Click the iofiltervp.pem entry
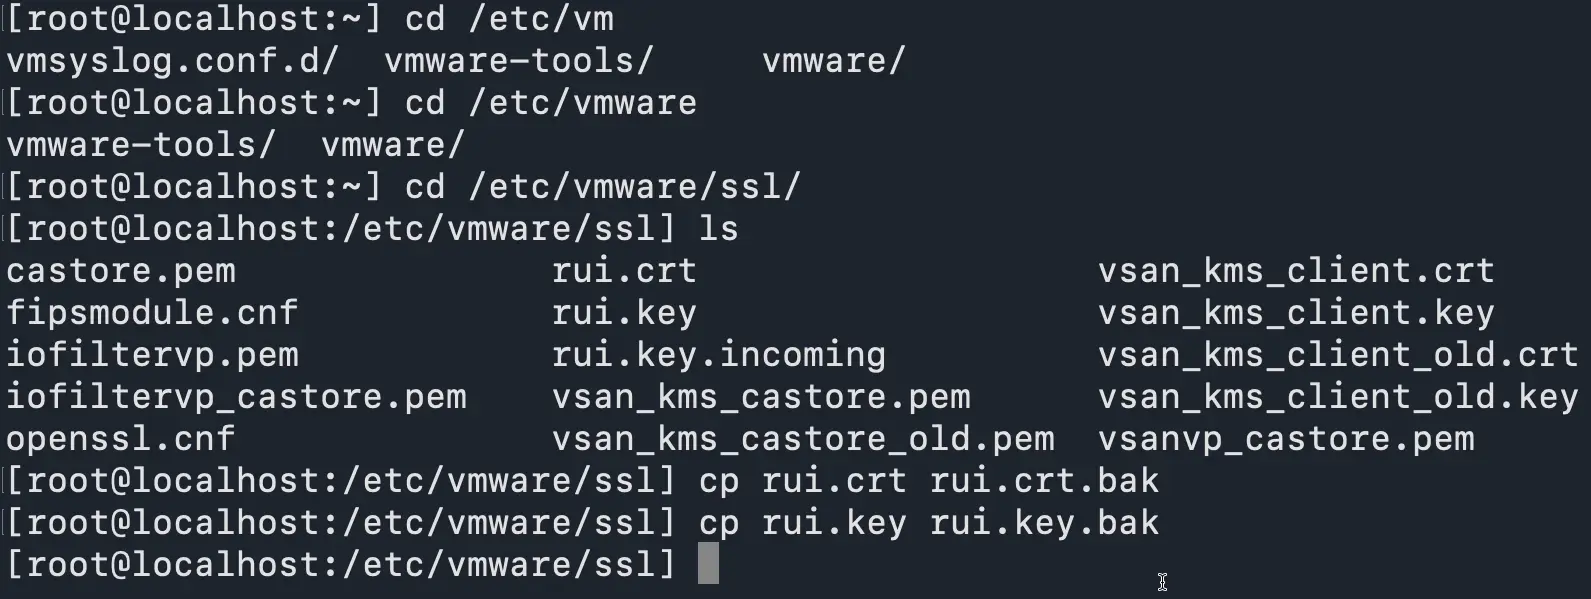The image size is (1591, 599). 152,355
